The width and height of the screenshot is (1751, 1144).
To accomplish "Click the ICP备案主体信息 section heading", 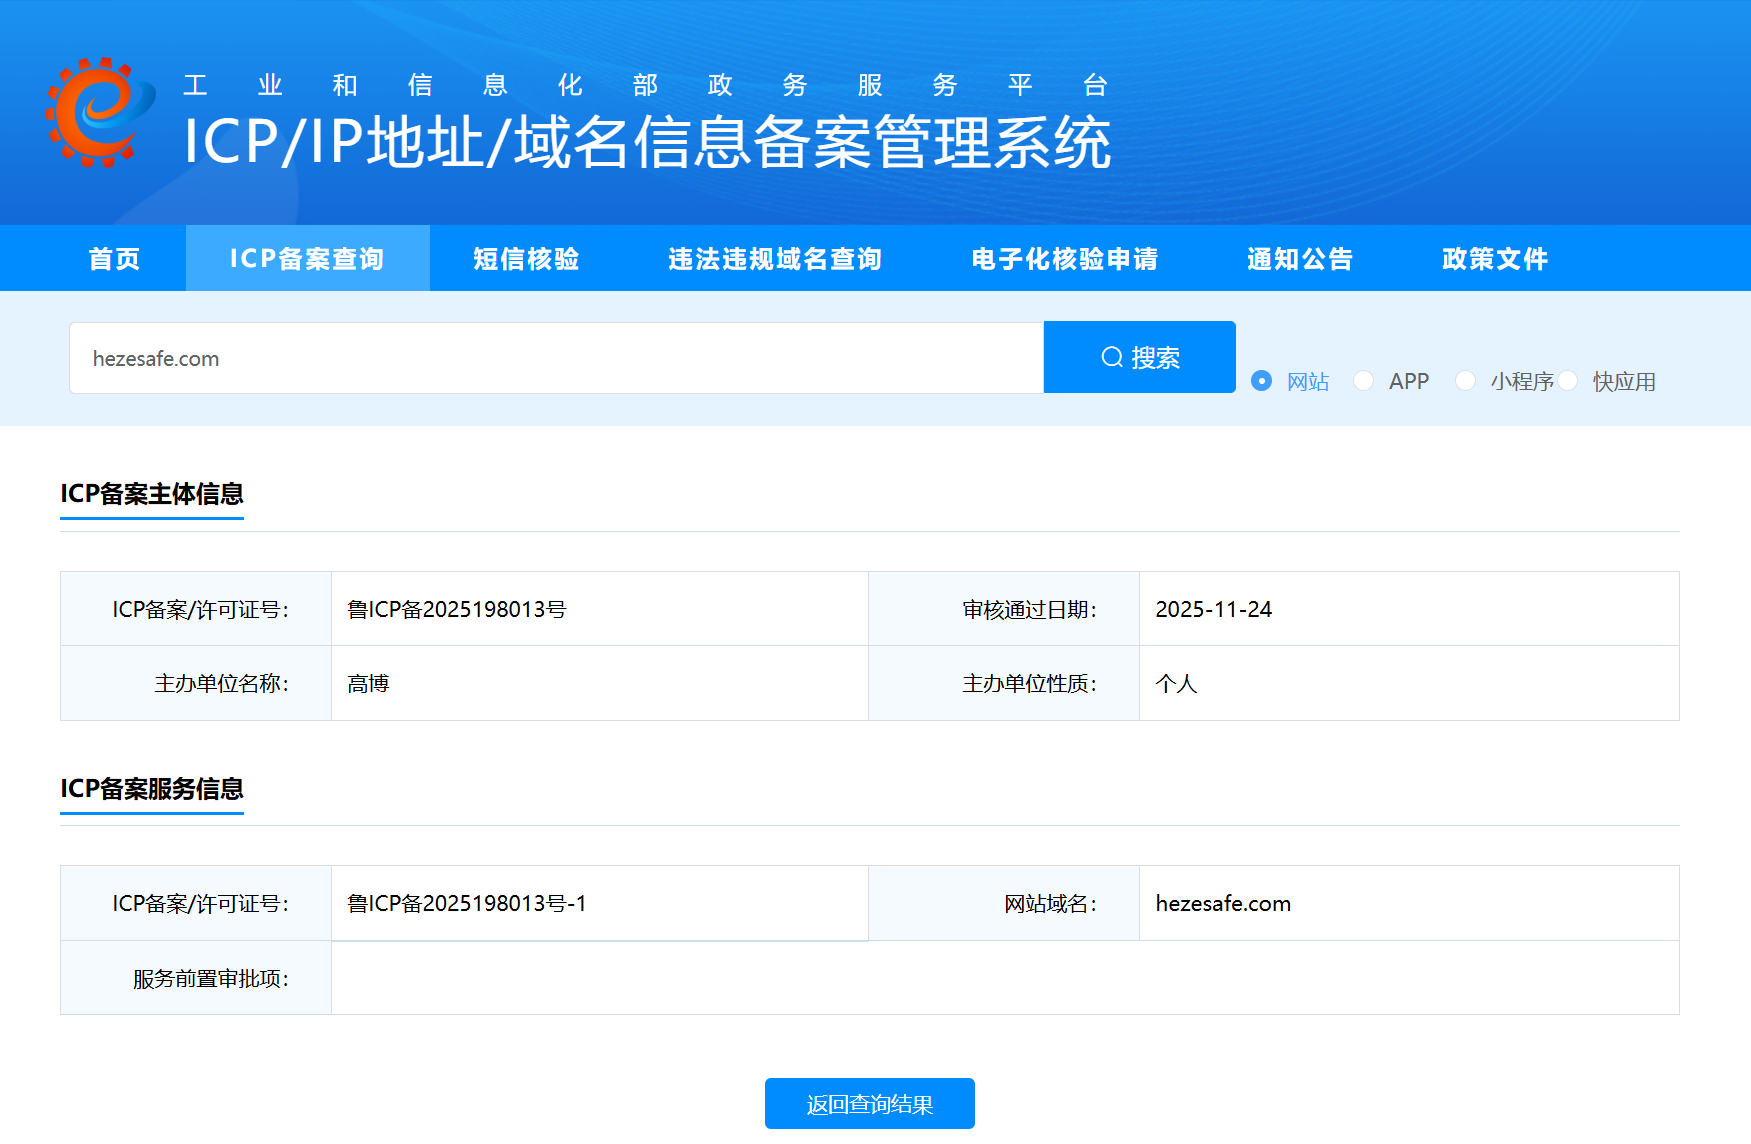I will point(152,494).
